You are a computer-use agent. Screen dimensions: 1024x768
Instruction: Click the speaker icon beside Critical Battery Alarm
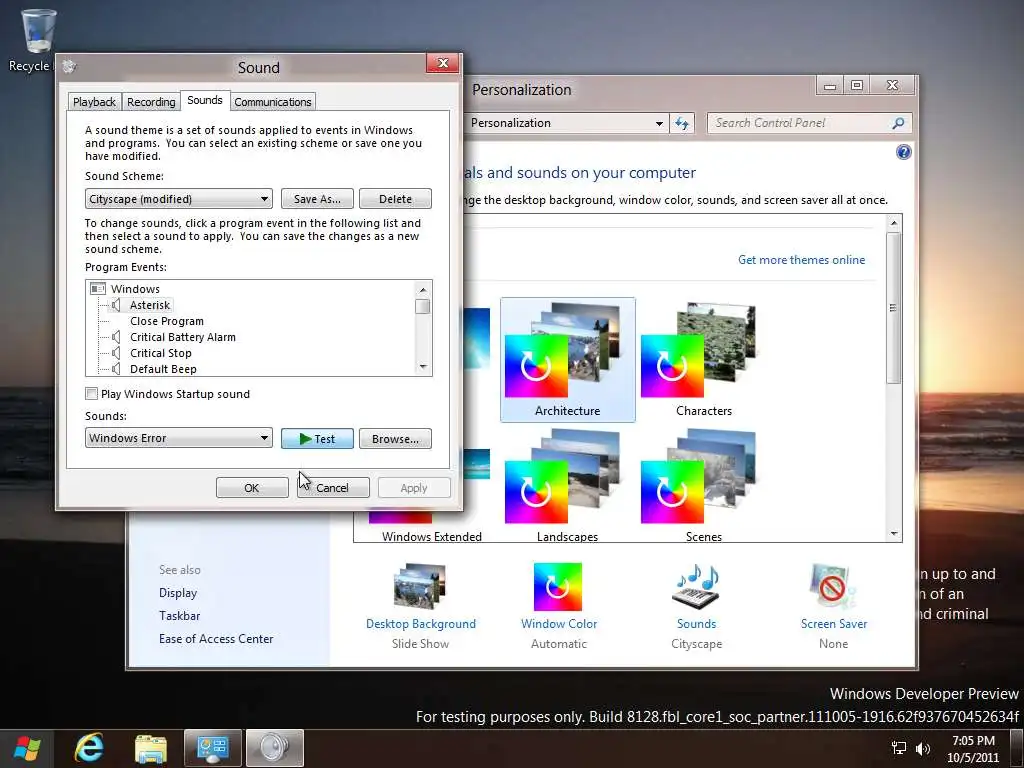coord(116,337)
